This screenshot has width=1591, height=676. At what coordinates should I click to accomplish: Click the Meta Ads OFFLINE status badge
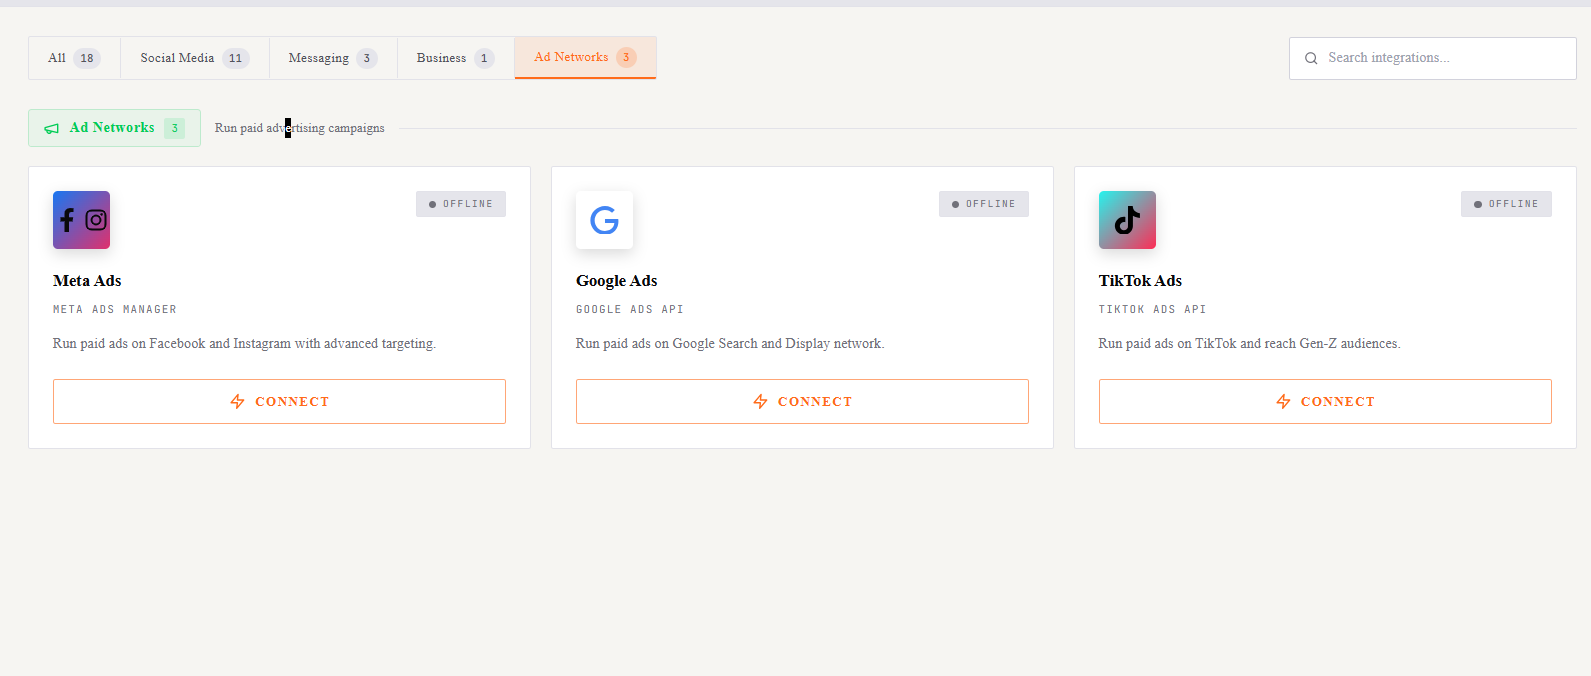point(461,204)
